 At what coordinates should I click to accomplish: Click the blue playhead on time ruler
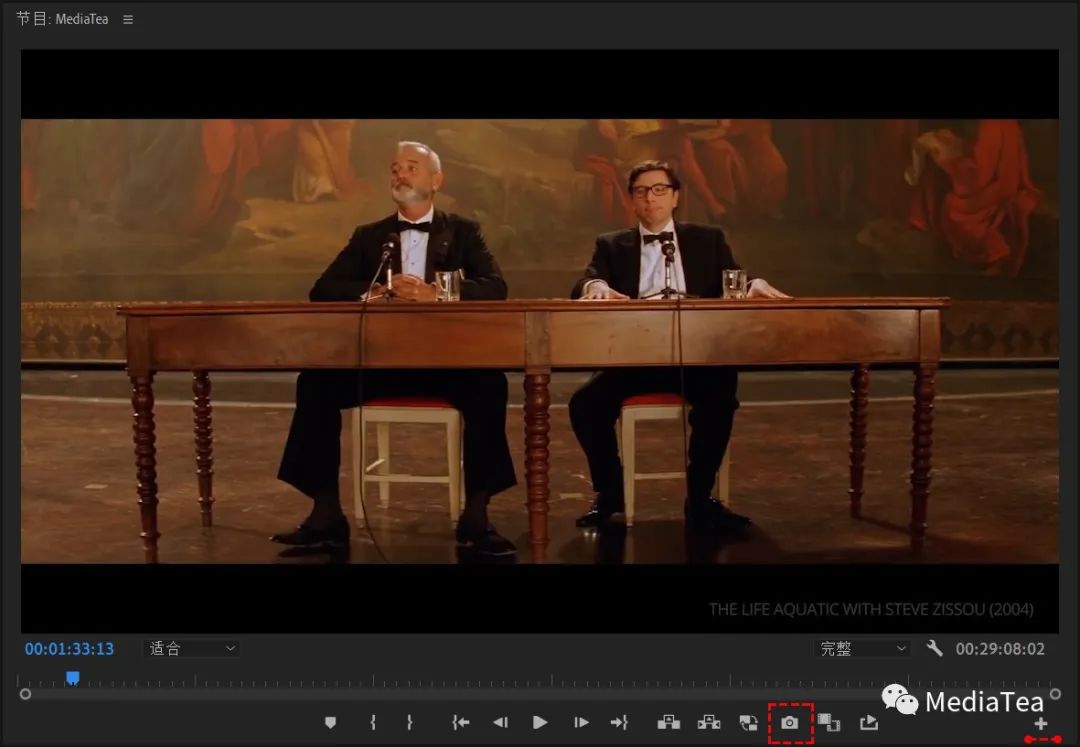(x=72, y=679)
